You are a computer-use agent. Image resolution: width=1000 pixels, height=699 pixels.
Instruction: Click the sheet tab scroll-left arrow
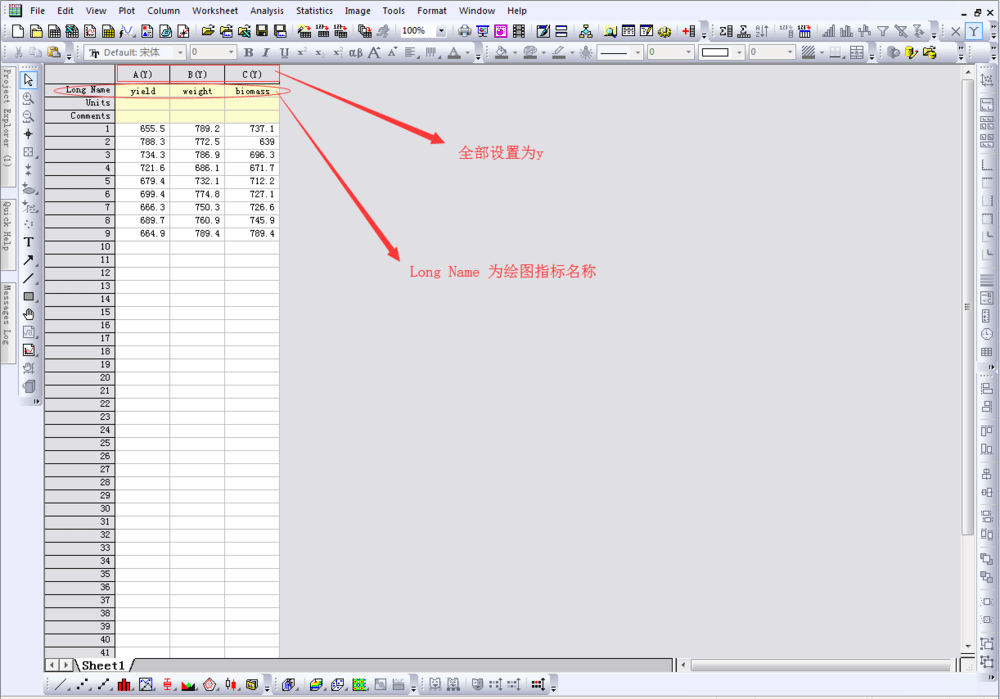coord(52,665)
